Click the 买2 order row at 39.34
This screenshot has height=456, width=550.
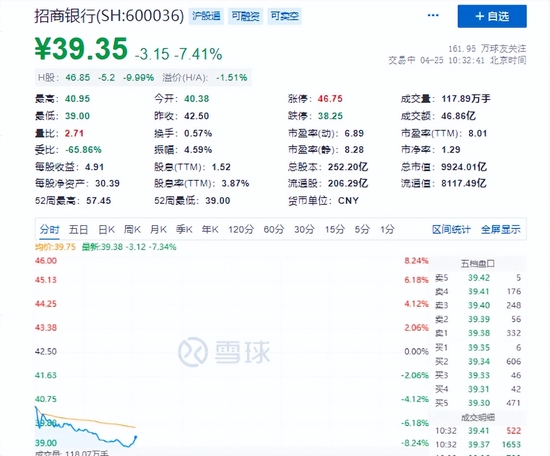(x=478, y=362)
